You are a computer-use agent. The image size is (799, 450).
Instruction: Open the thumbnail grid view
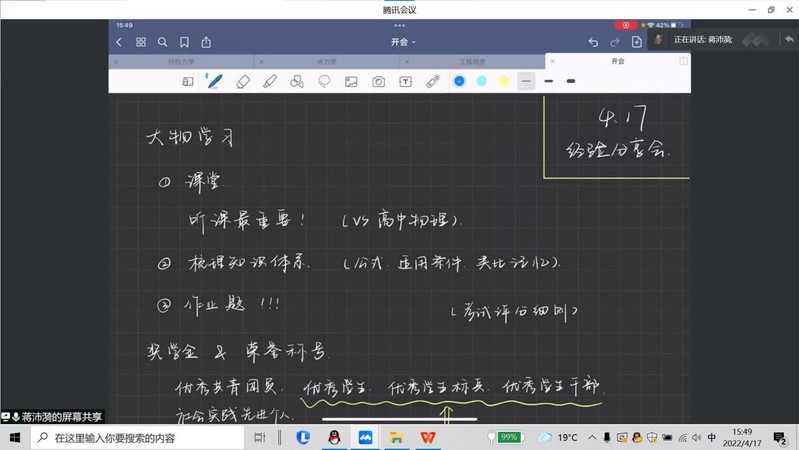coord(140,42)
